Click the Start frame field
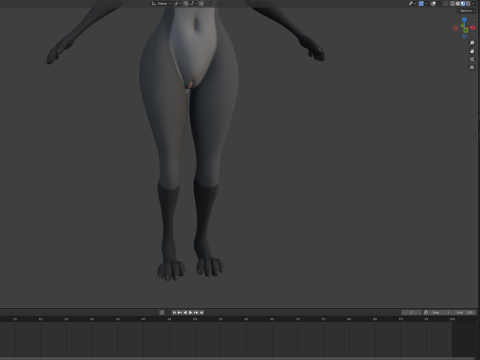 point(441,312)
